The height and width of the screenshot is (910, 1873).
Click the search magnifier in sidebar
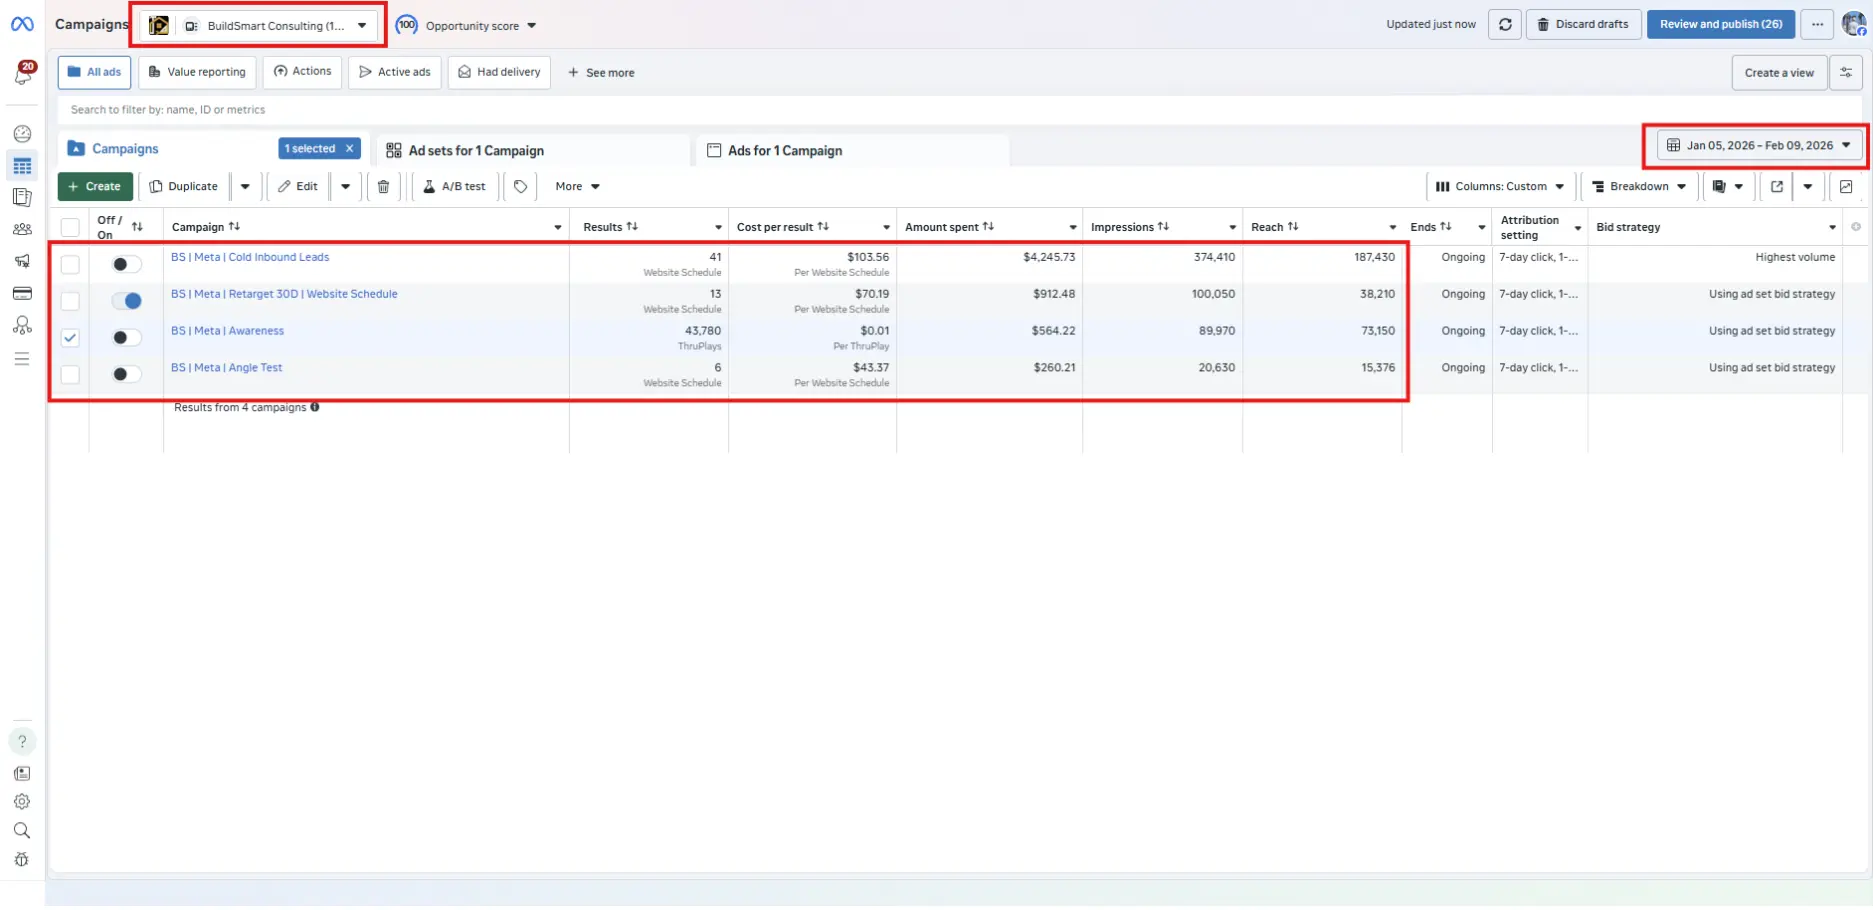22,831
